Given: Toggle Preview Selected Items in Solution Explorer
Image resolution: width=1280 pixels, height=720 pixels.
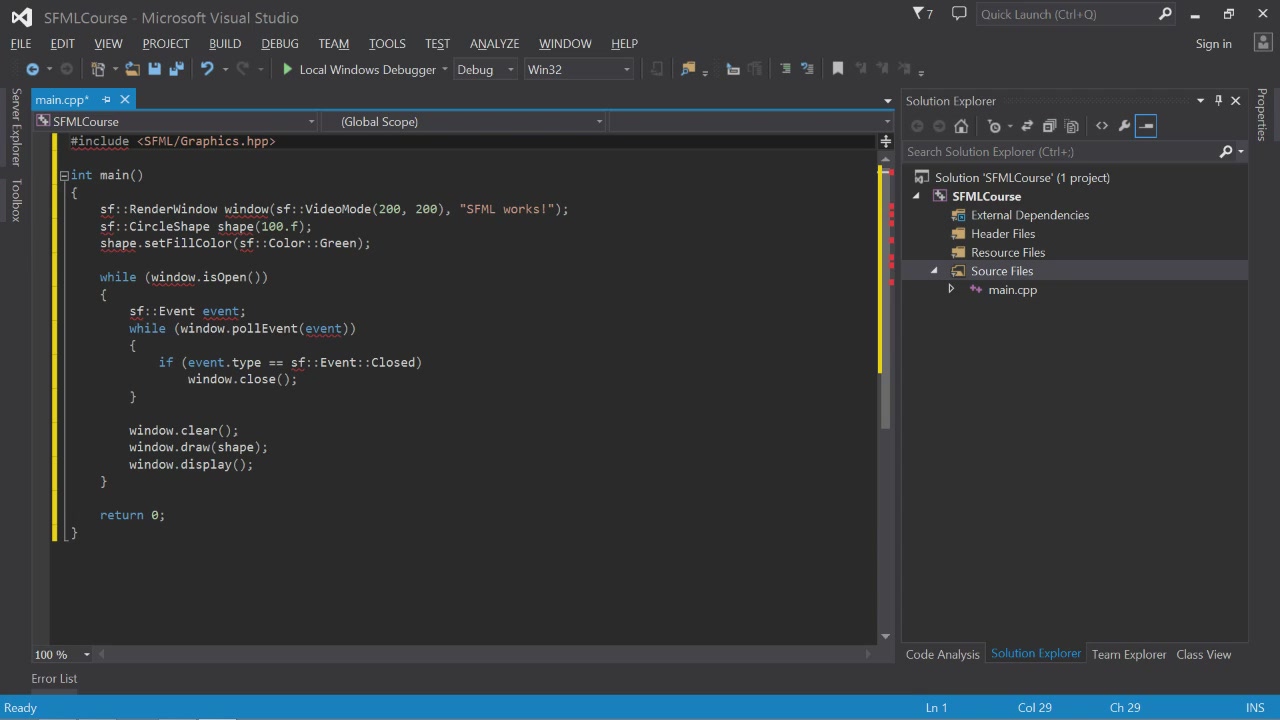Looking at the screenshot, I should tap(1146, 126).
